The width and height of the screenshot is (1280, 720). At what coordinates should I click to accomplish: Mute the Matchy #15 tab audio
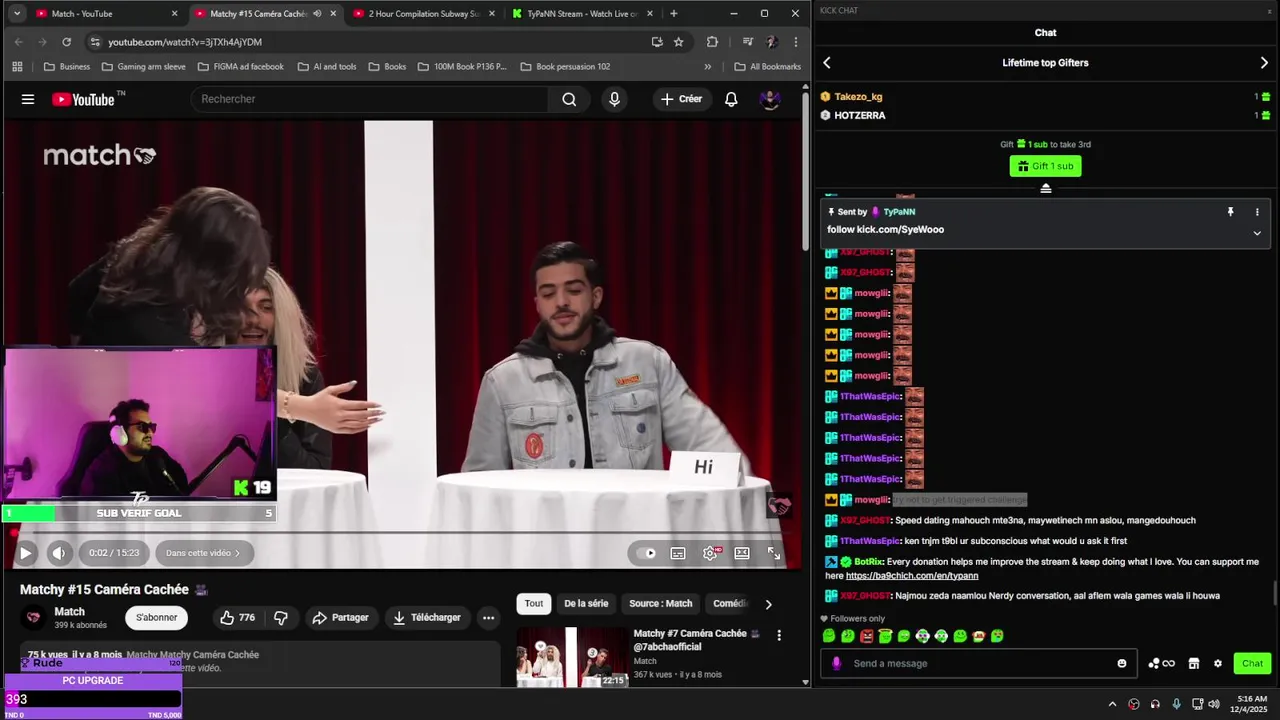point(317,14)
